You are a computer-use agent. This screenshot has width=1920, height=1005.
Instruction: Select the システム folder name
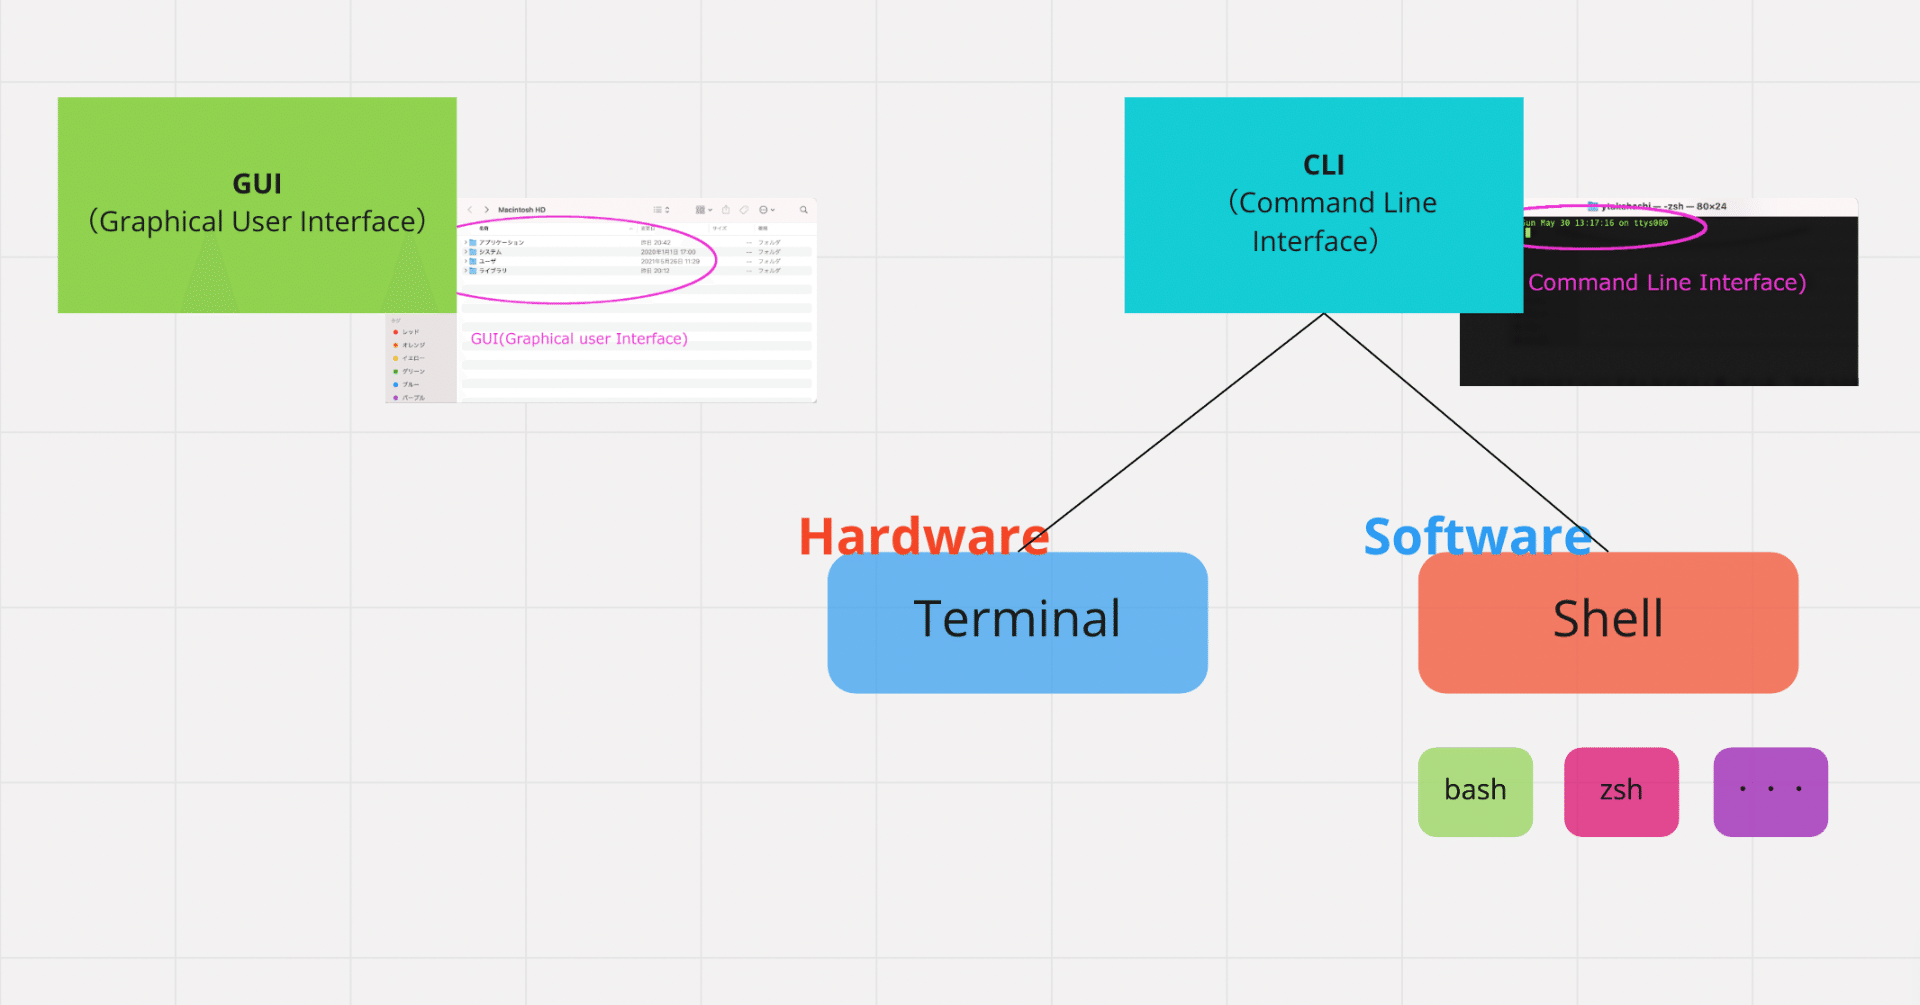(x=490, y=252)
